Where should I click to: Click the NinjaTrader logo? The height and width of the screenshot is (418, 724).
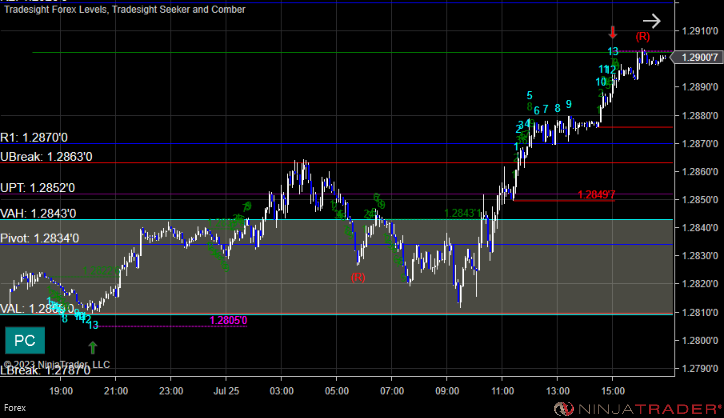pyautogui.click(x=637, y=409)
